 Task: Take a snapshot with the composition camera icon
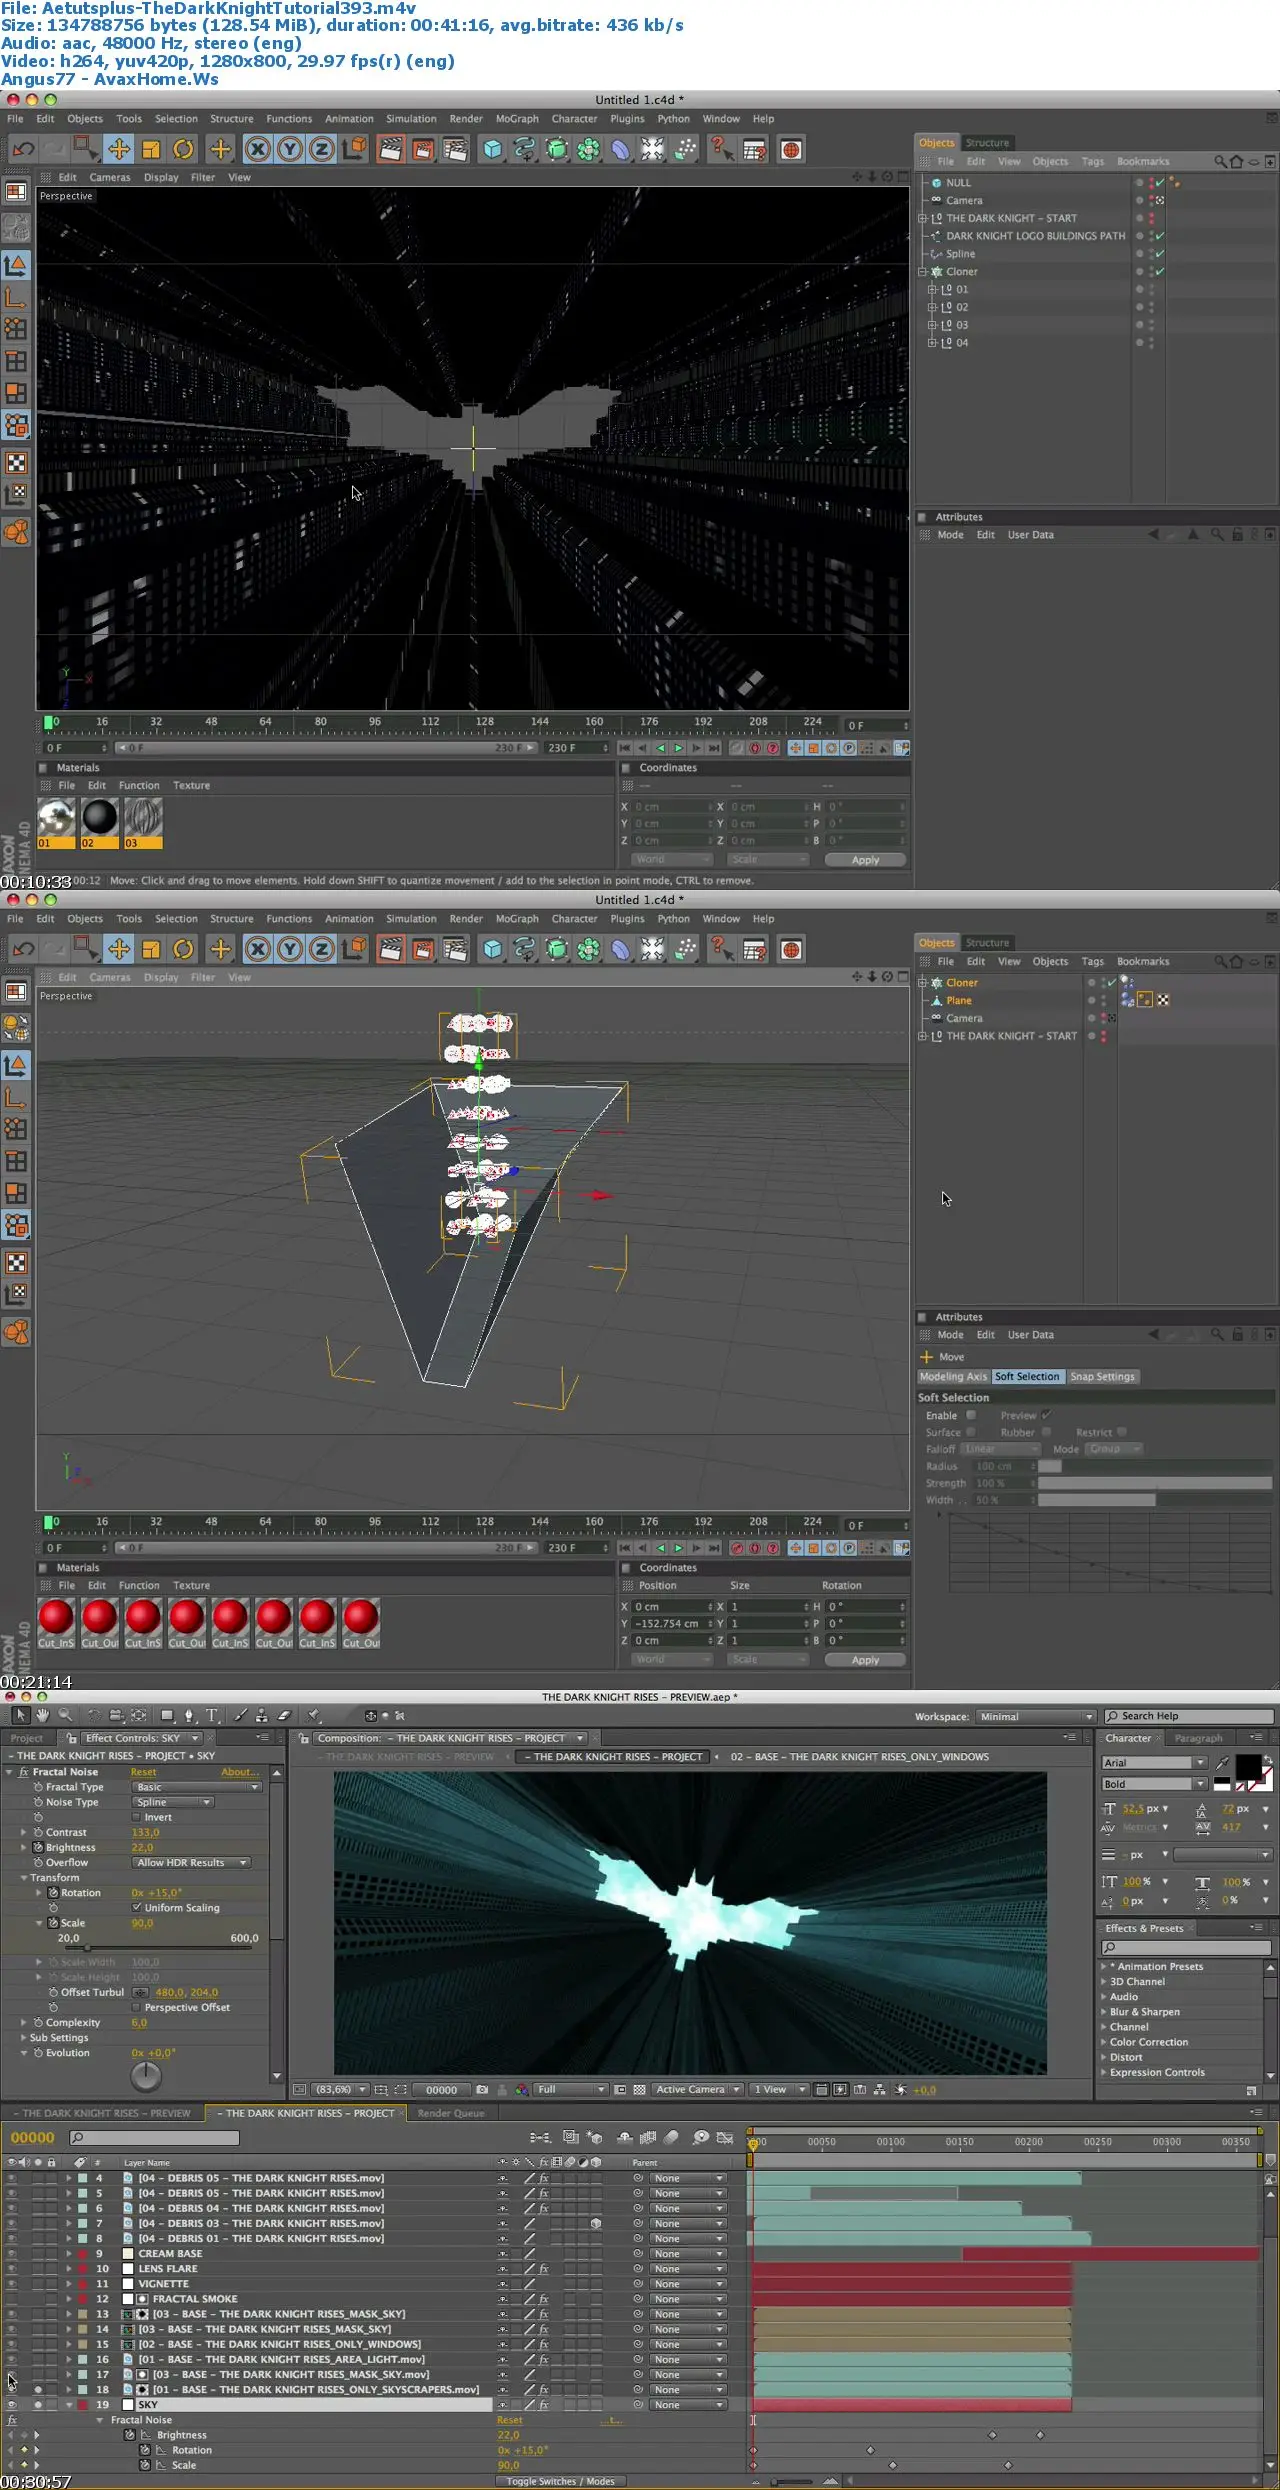click(483, 2089)
